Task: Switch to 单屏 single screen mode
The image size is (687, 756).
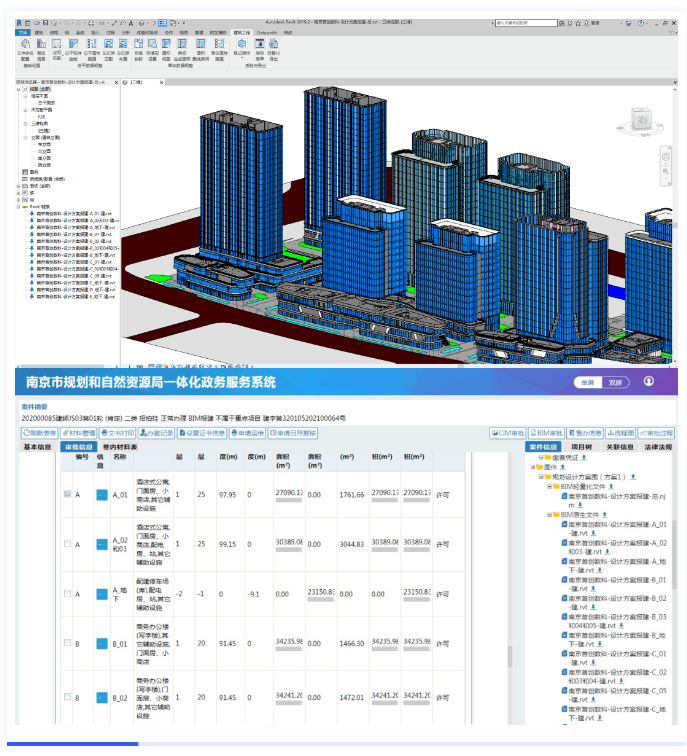Action: (588, 382)
